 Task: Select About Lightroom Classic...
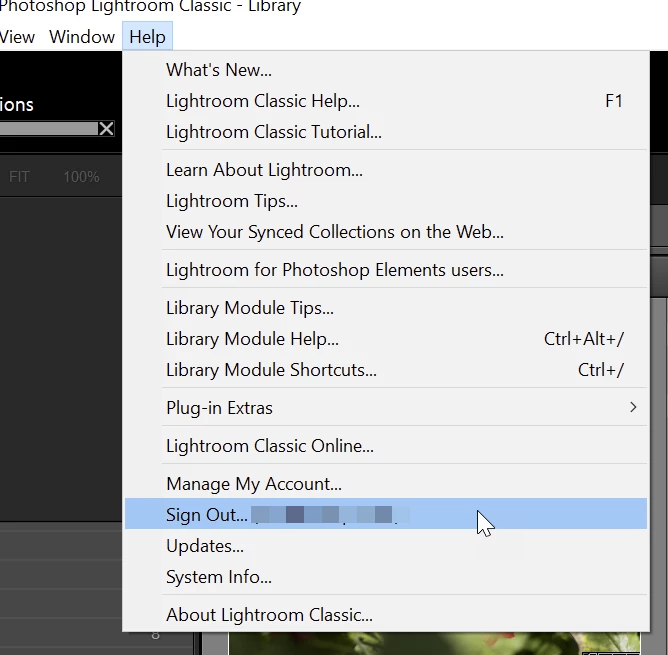[386, 615]
